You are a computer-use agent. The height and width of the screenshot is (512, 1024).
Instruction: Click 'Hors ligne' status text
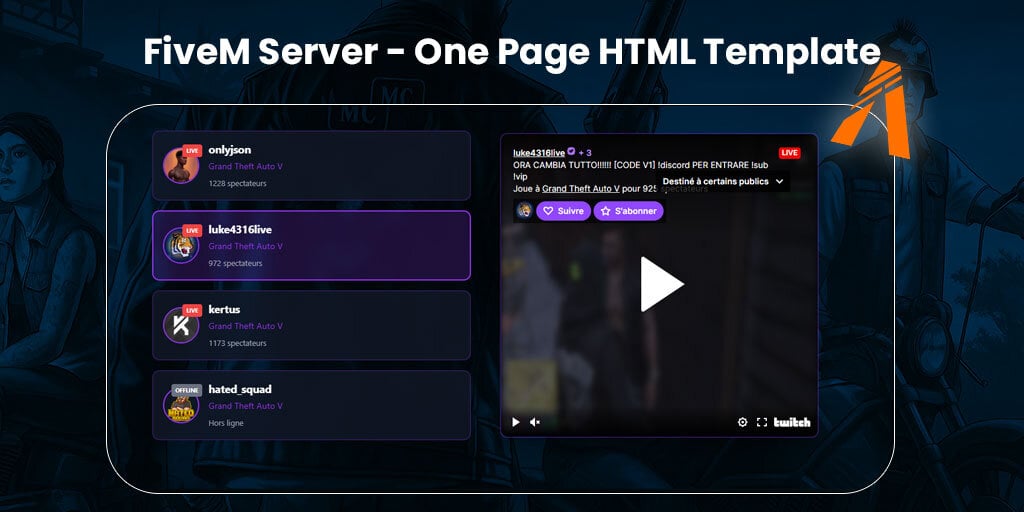226,423
